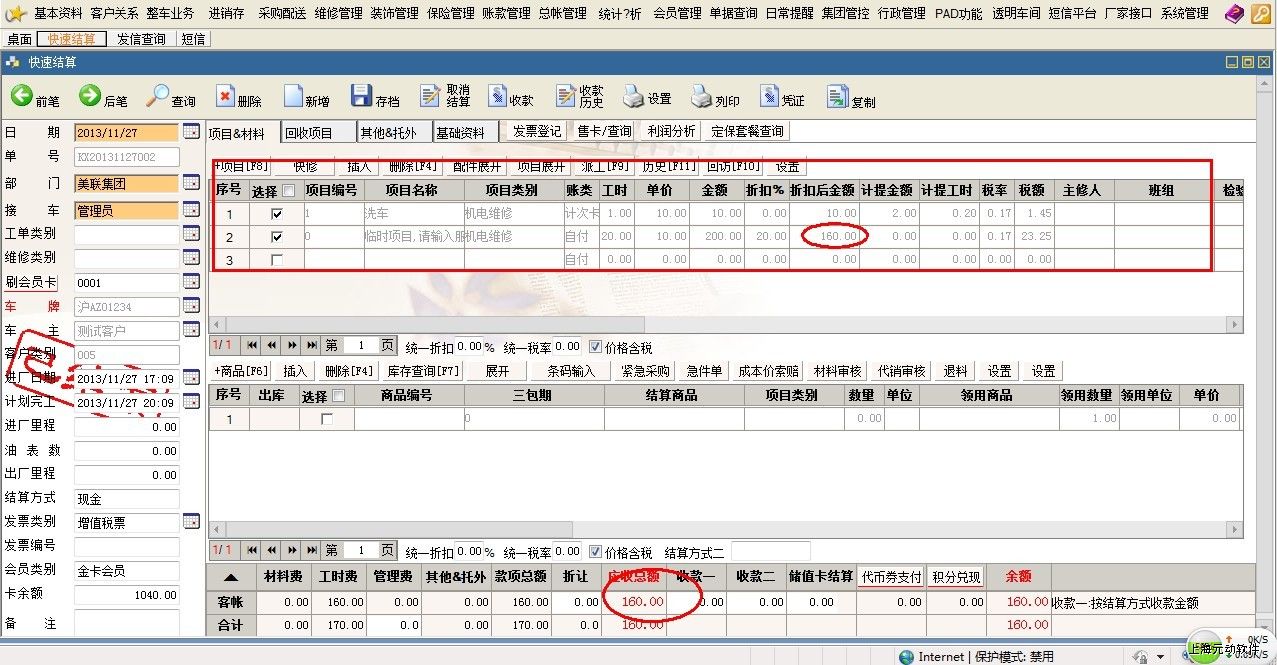This screenshot has height=665, width=1277.
Task: Click the 复制 copy icon
Action: (837, 97)
